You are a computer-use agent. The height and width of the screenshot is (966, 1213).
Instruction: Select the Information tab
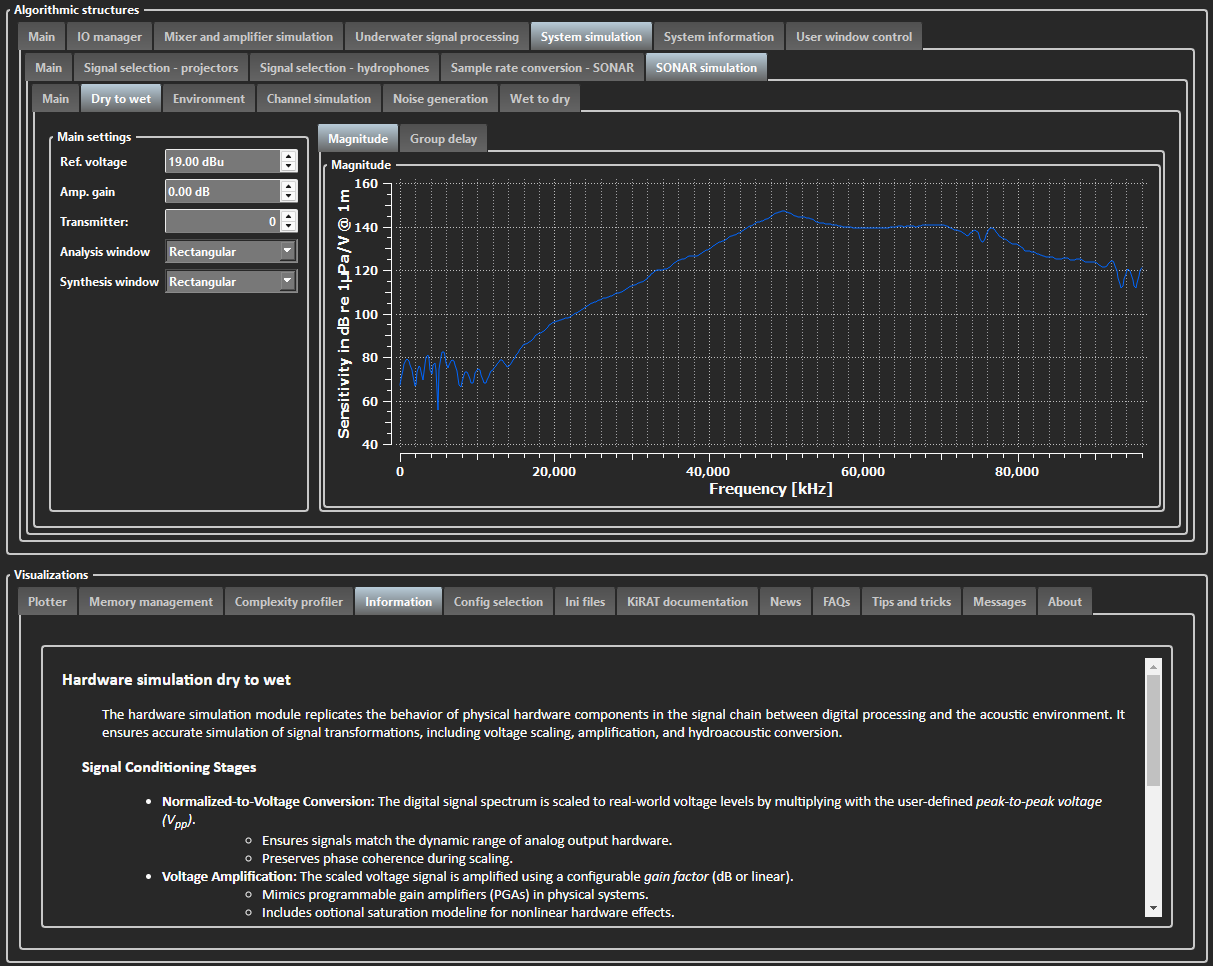click(x=399, y=602)
